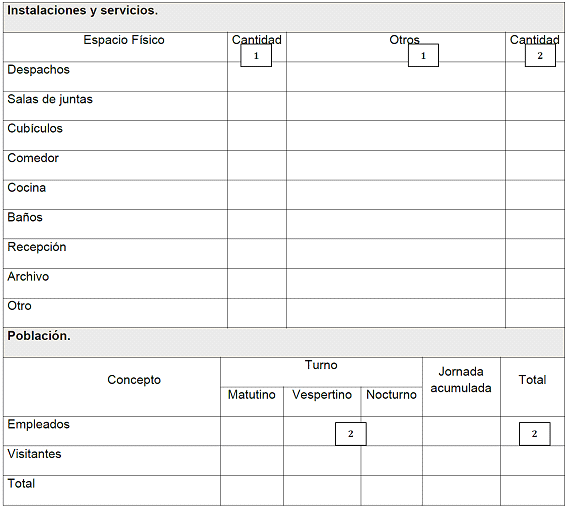Select the numbered box 1 under first Cantidad
569x509 pixels.
pos(256,56)
